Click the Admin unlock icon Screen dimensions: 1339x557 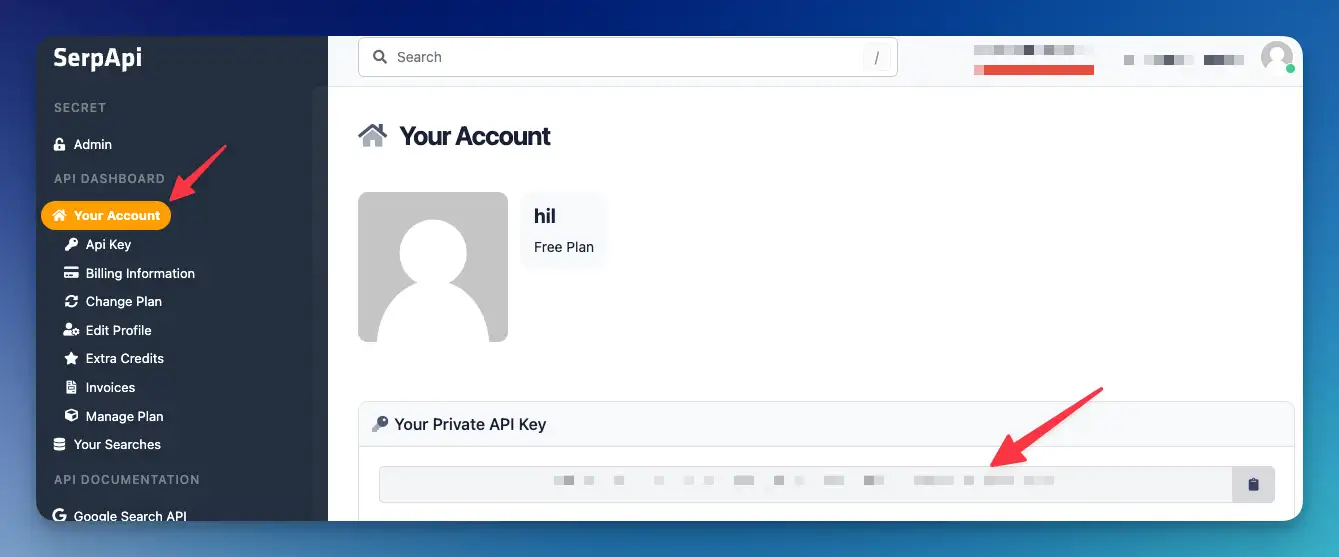click(59, 144)
